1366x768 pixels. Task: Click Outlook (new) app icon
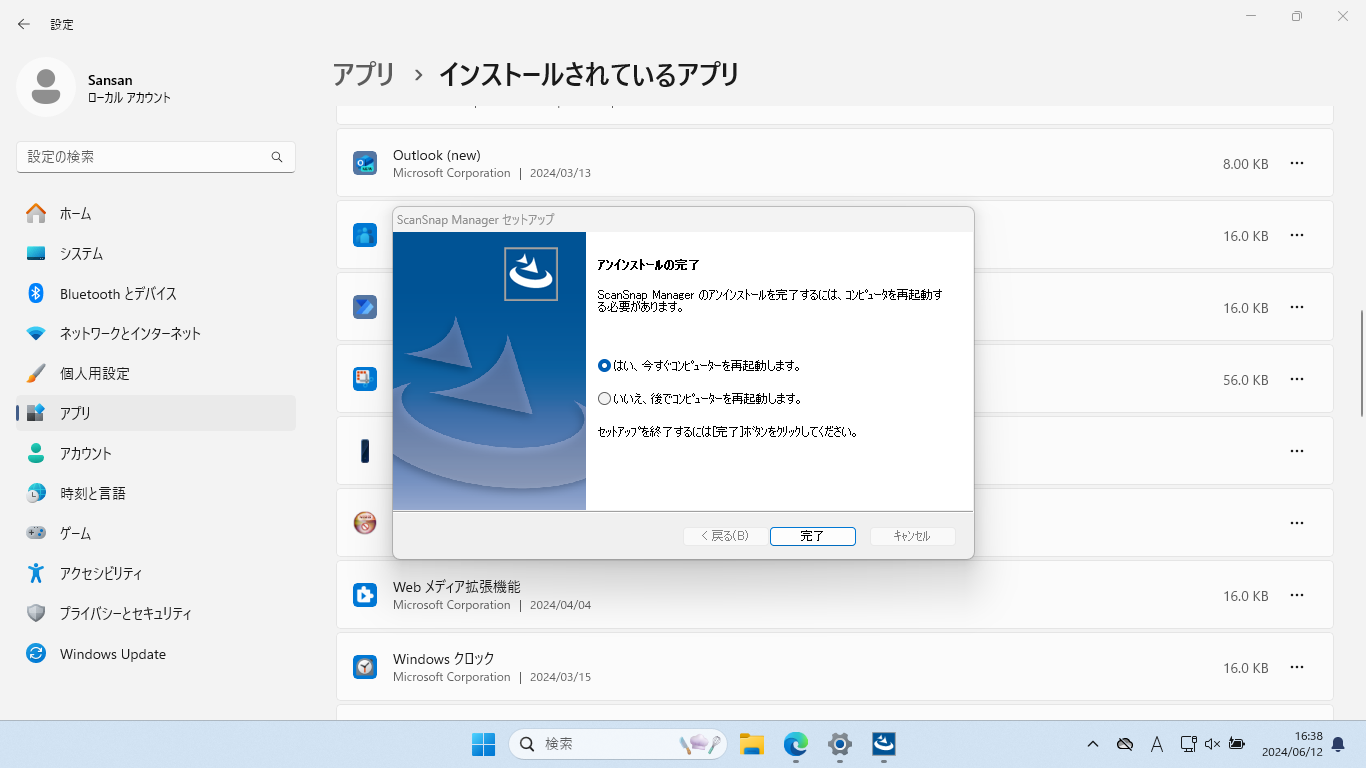pyautogui.click(x=365, y=163)
